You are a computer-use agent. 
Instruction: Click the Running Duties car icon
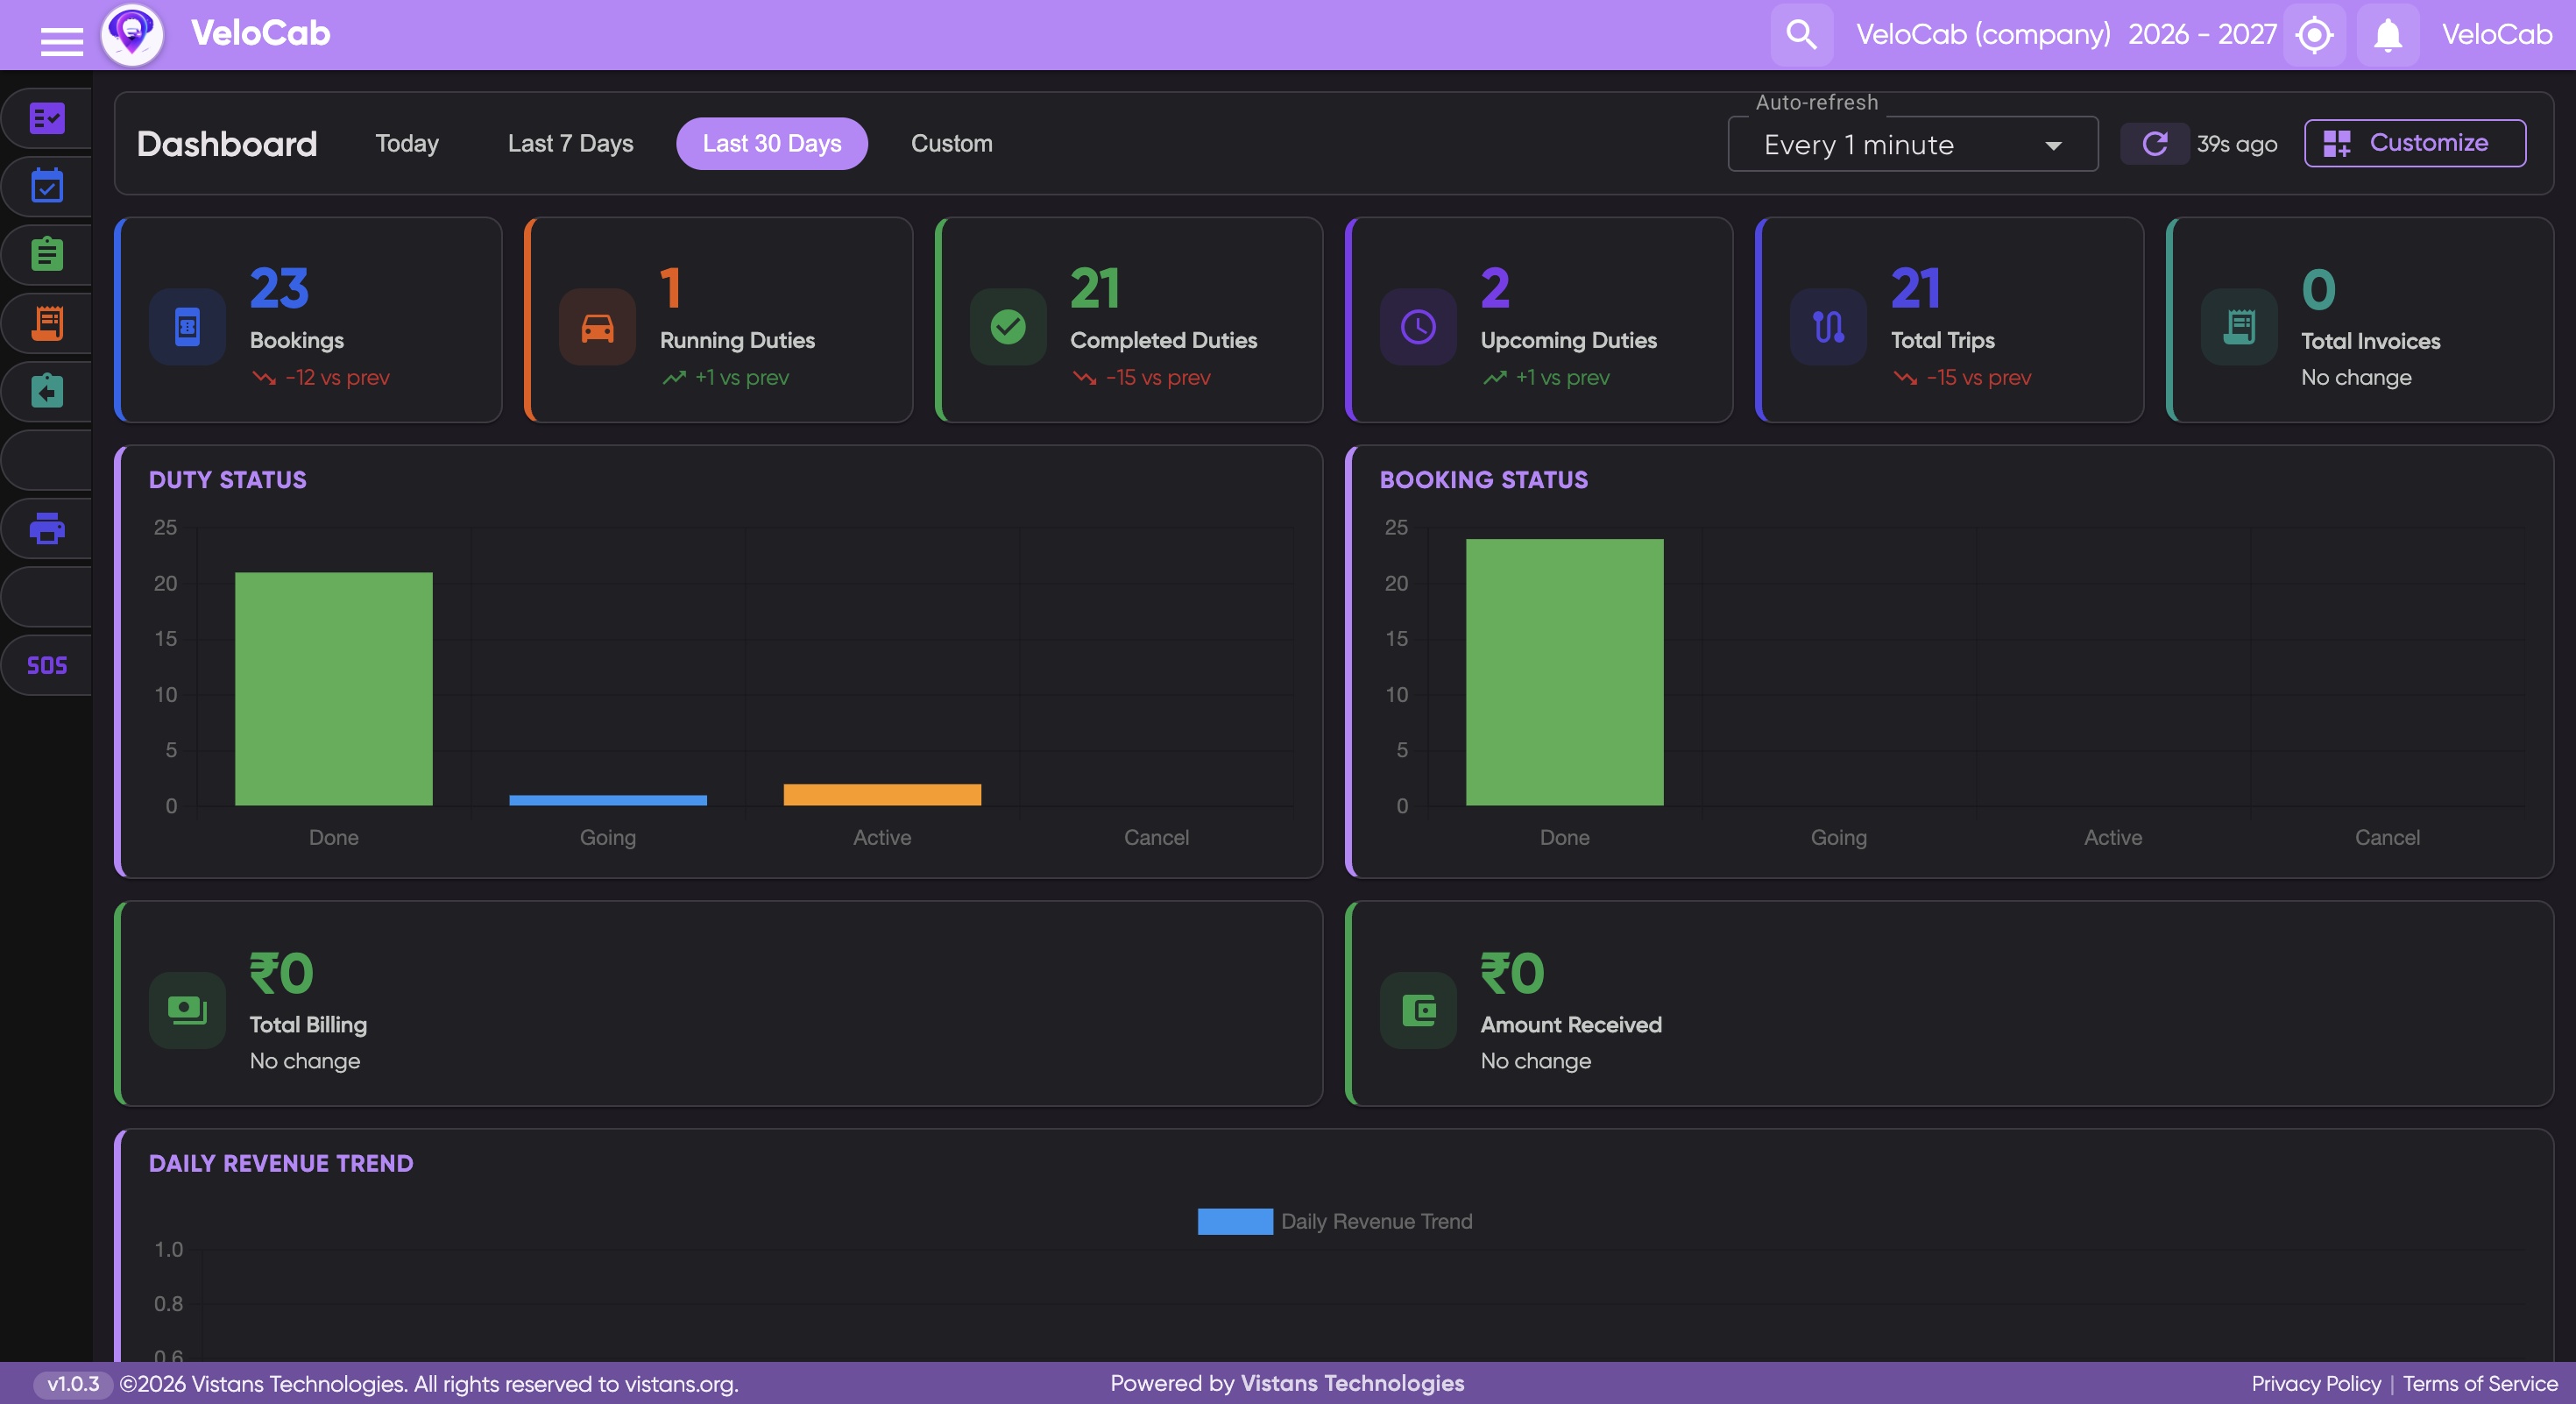point(597,326)
